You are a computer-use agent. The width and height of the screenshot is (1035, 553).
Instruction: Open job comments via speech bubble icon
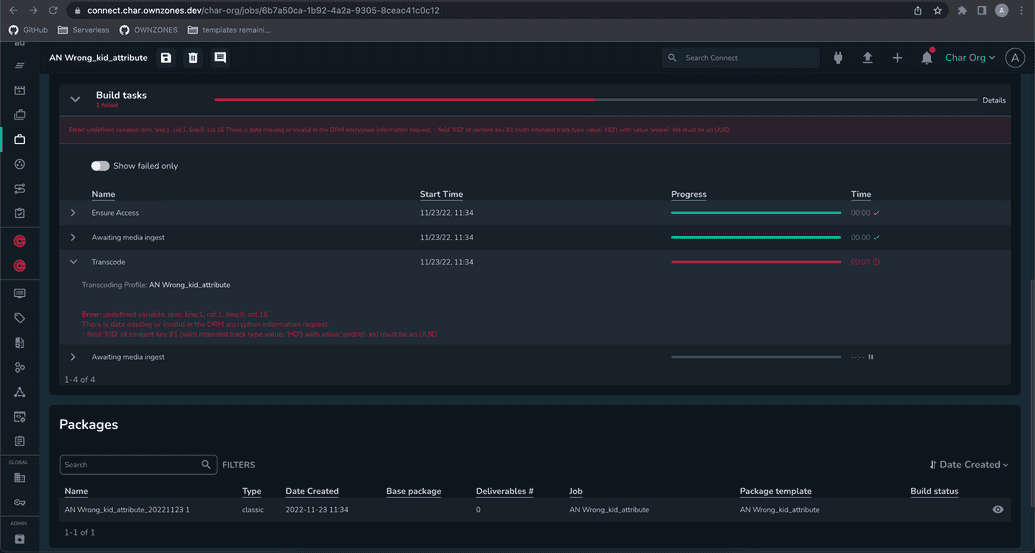[x=220, y=58]
